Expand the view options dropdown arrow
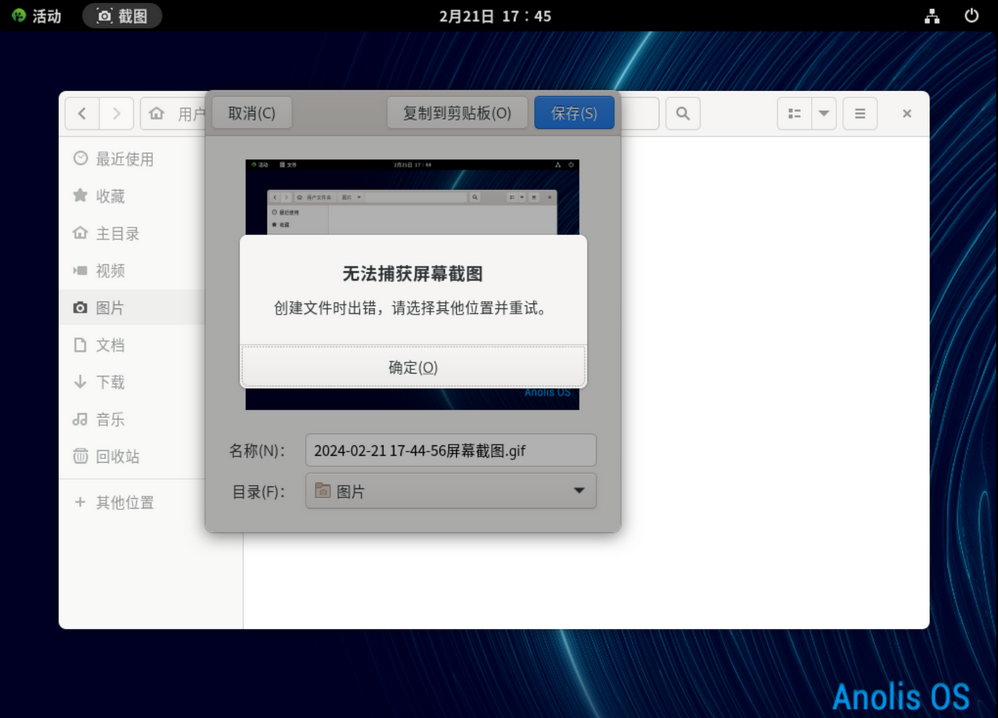The image size is (998, 718). (824, 114)
